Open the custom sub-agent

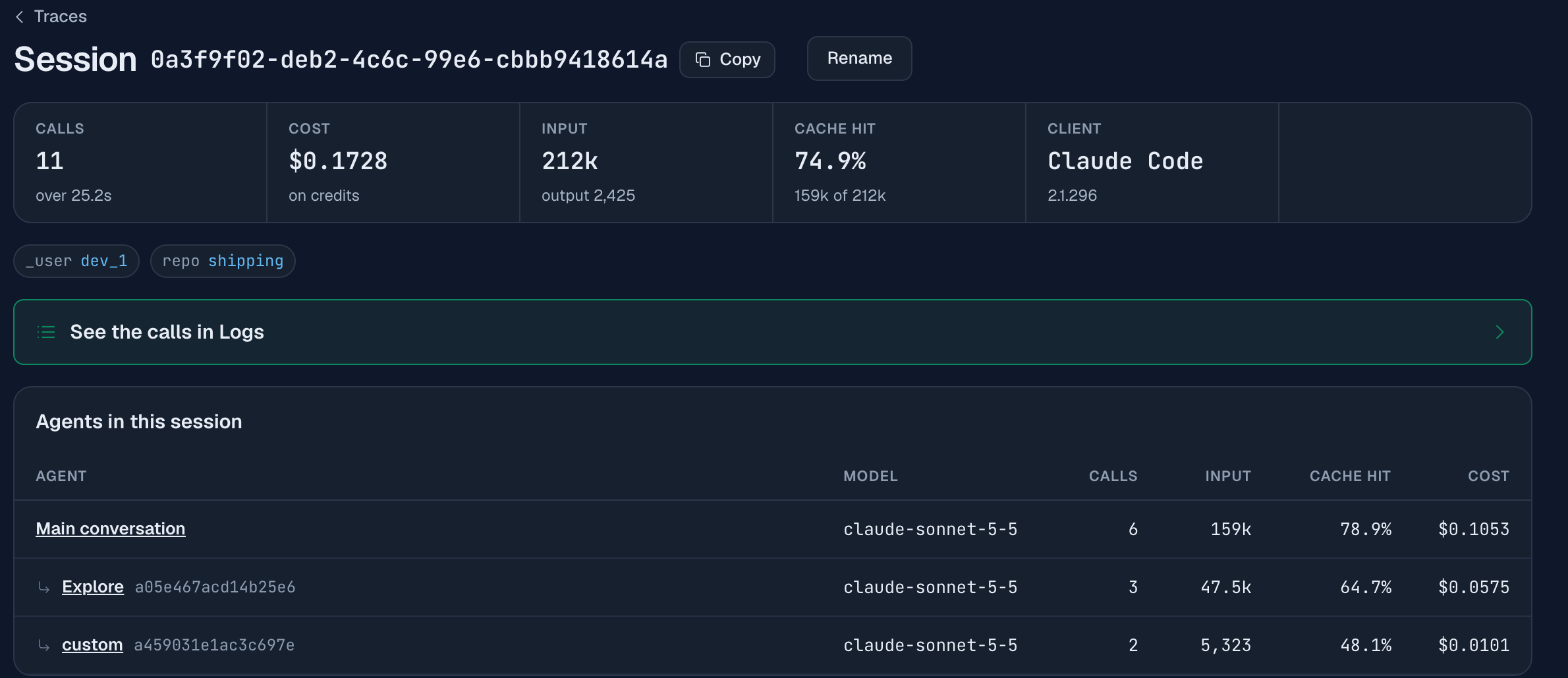(x=92, y=645)
